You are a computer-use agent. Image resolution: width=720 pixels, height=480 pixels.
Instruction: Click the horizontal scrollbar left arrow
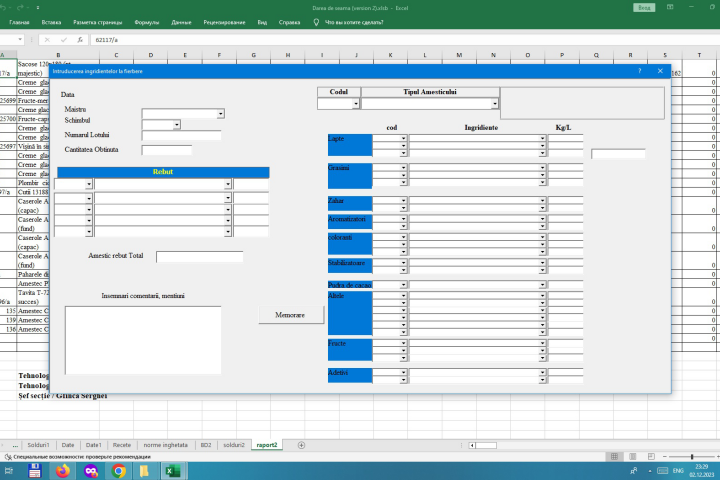pyautogui.click(x=472, y=445)
